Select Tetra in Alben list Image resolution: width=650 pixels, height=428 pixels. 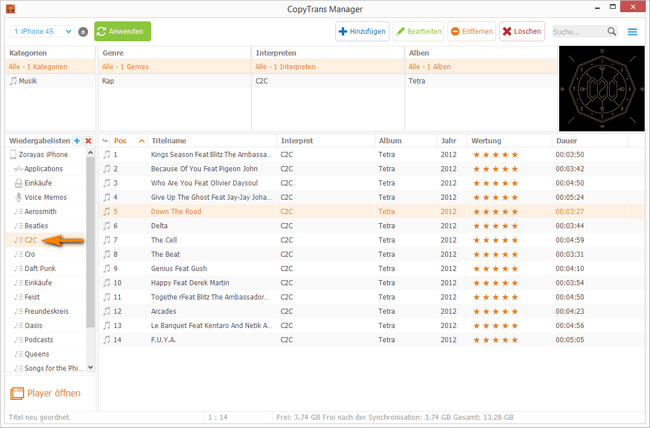pos(481,81)
